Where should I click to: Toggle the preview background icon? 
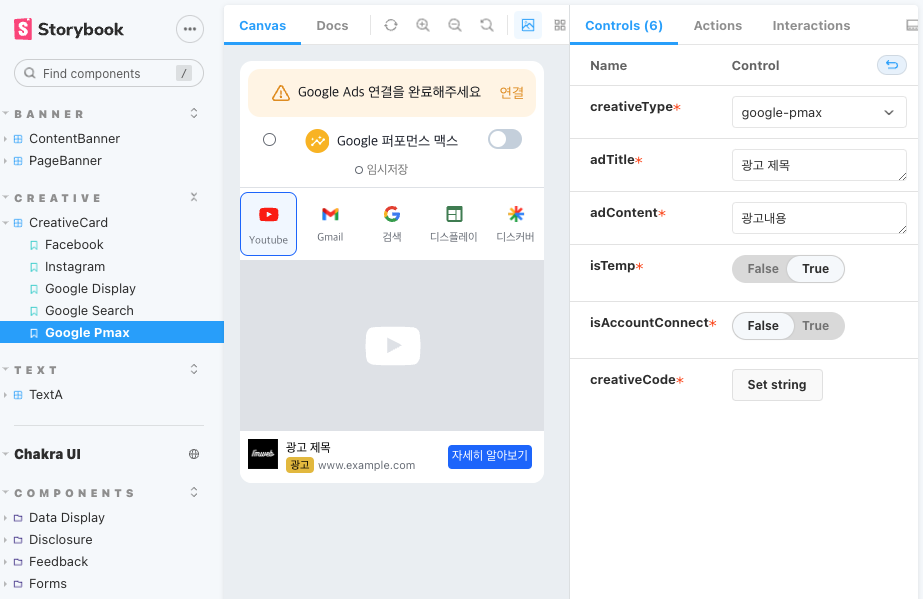tap(528, 25)
